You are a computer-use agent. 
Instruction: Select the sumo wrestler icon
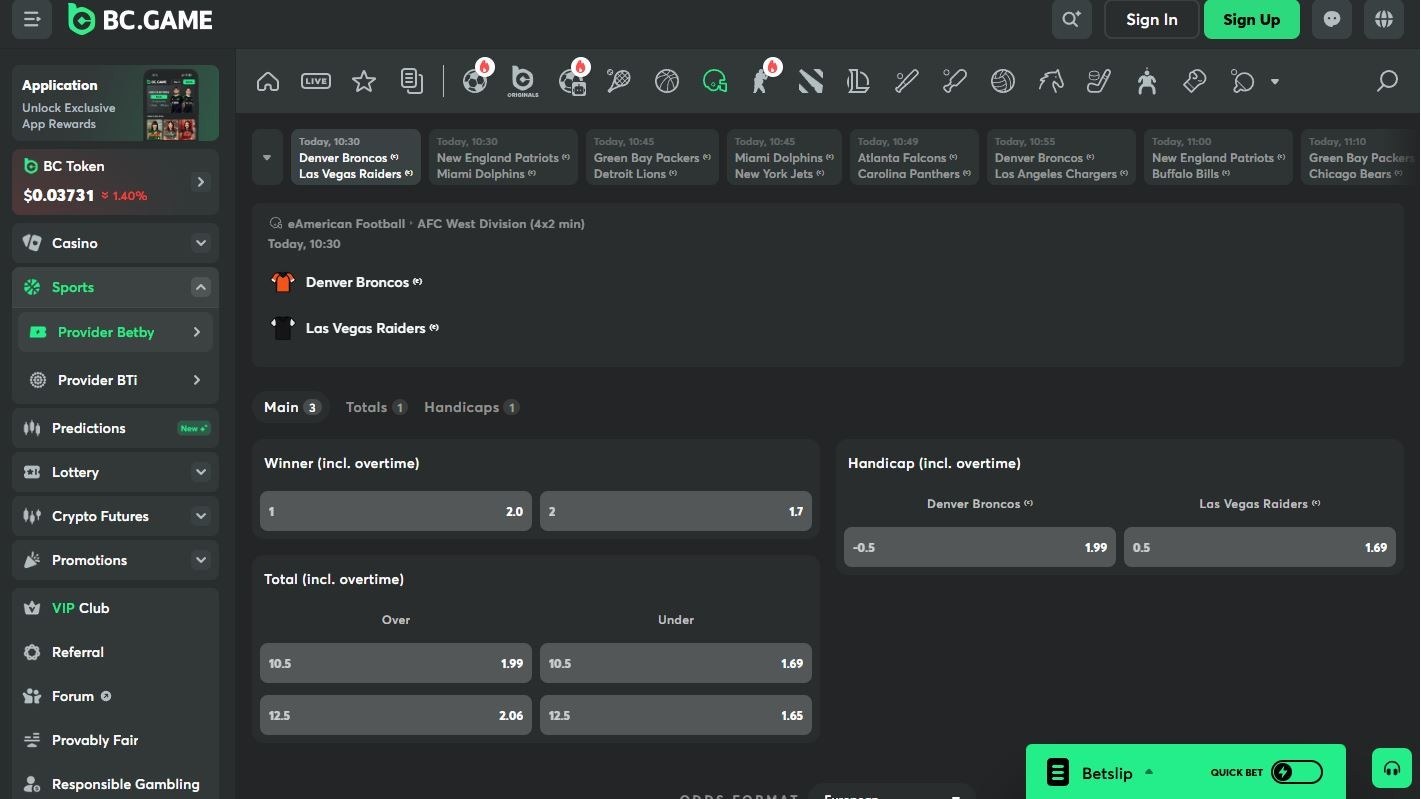click(1147, 81)
